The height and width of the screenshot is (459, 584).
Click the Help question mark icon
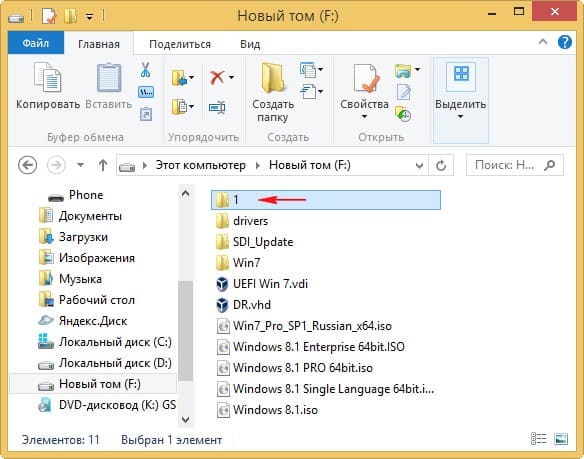point(565,42)
